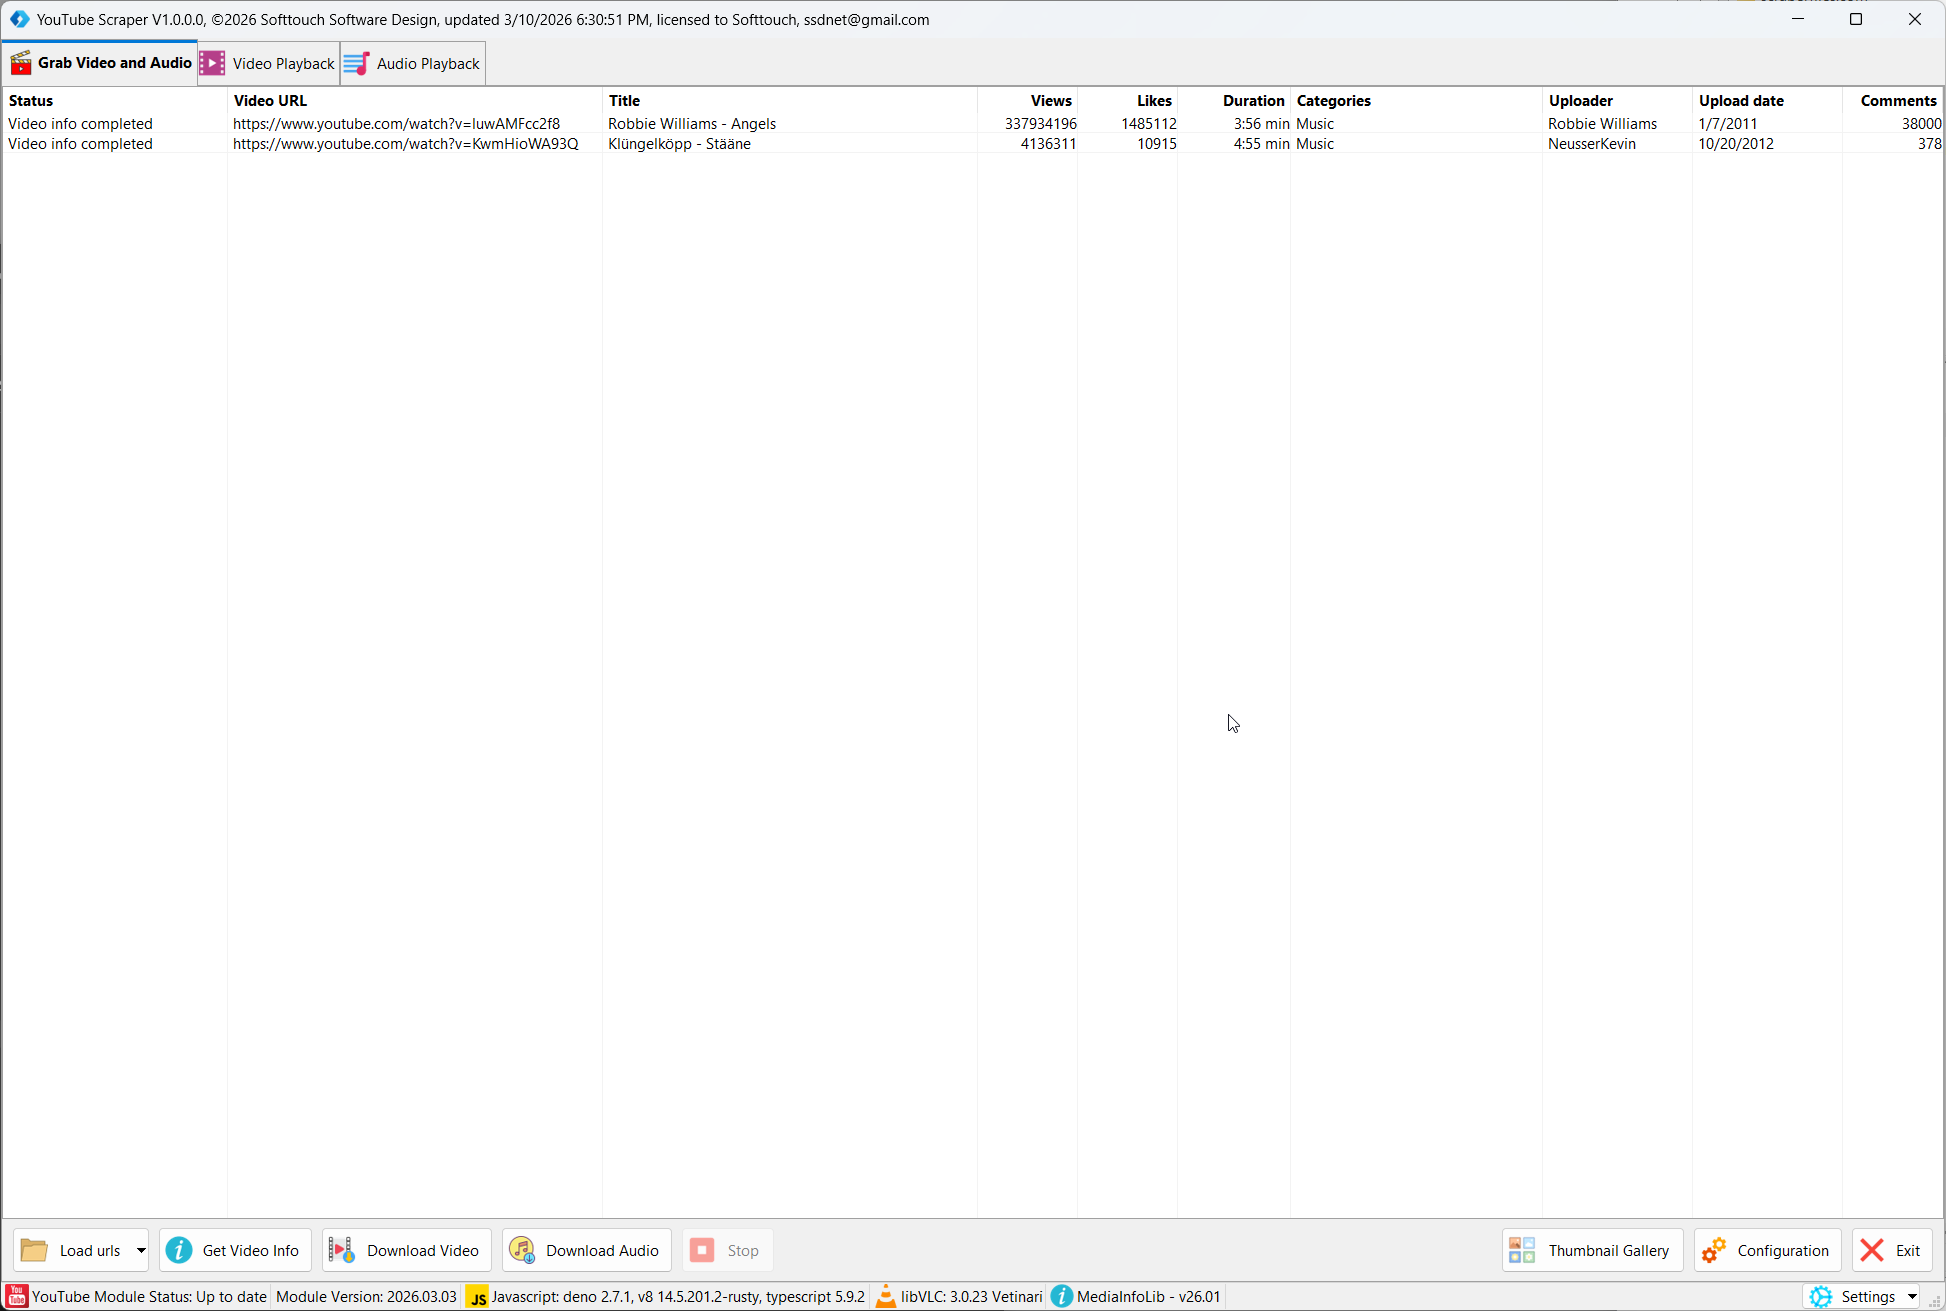Click the Configuration gears icon
The image size is (1946, 1311).
[x=1714, y=1250]
